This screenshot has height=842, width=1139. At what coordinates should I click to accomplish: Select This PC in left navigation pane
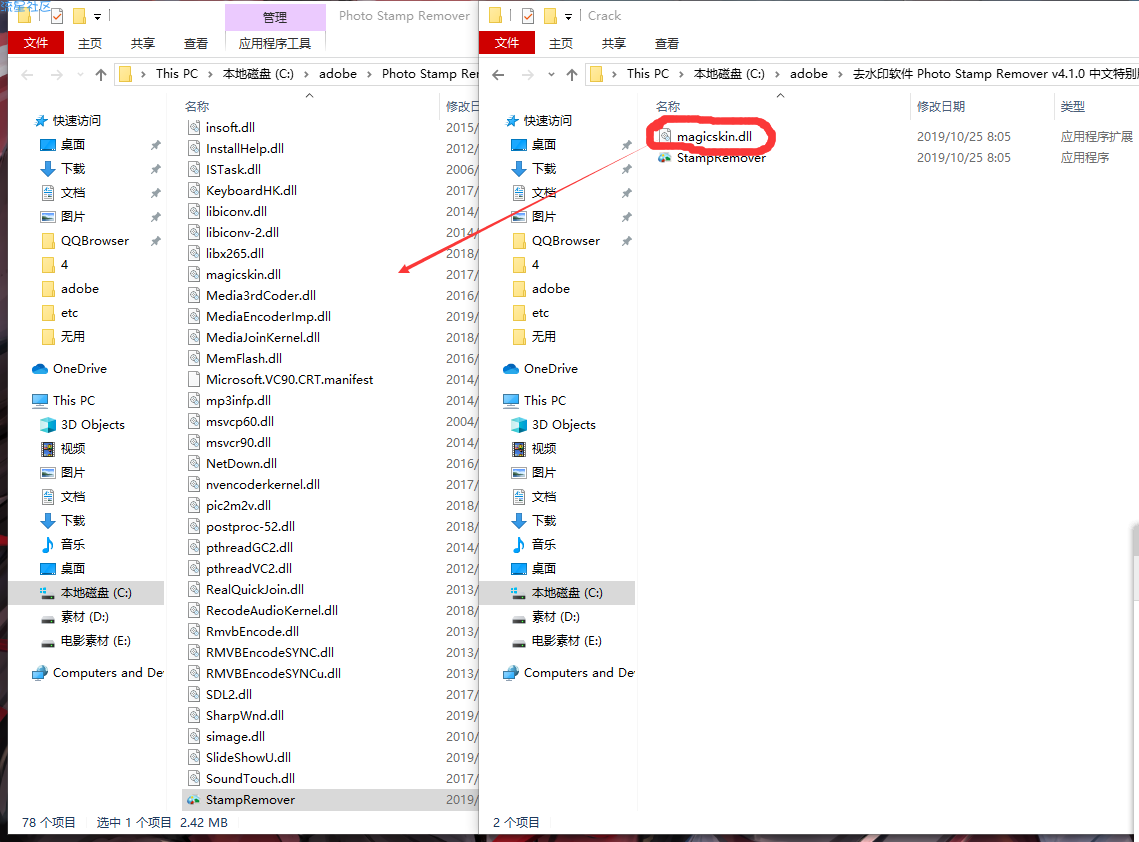pos(73,400)
